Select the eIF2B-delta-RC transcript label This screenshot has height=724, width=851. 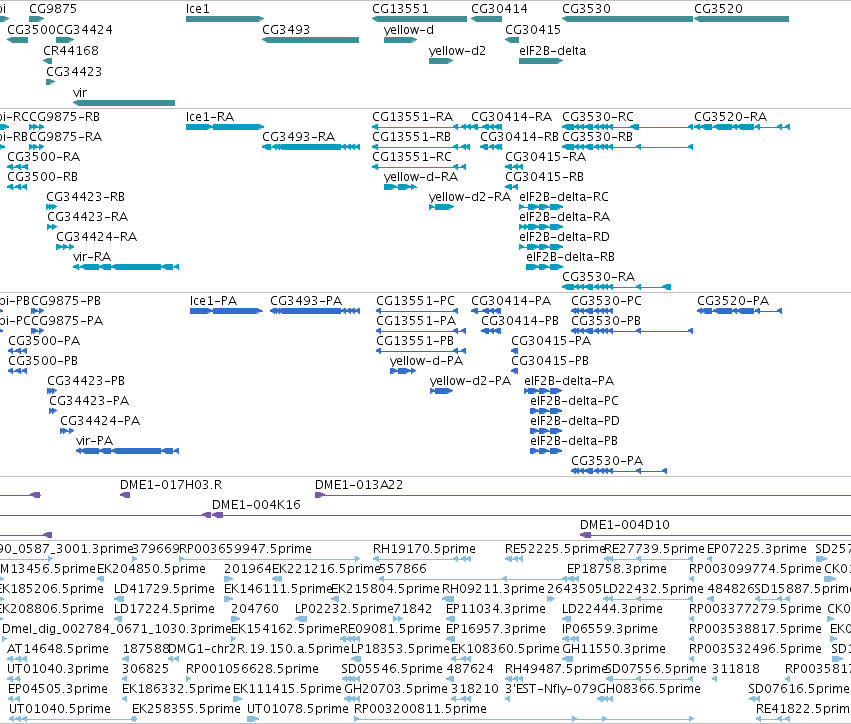[x=564, y=196]
